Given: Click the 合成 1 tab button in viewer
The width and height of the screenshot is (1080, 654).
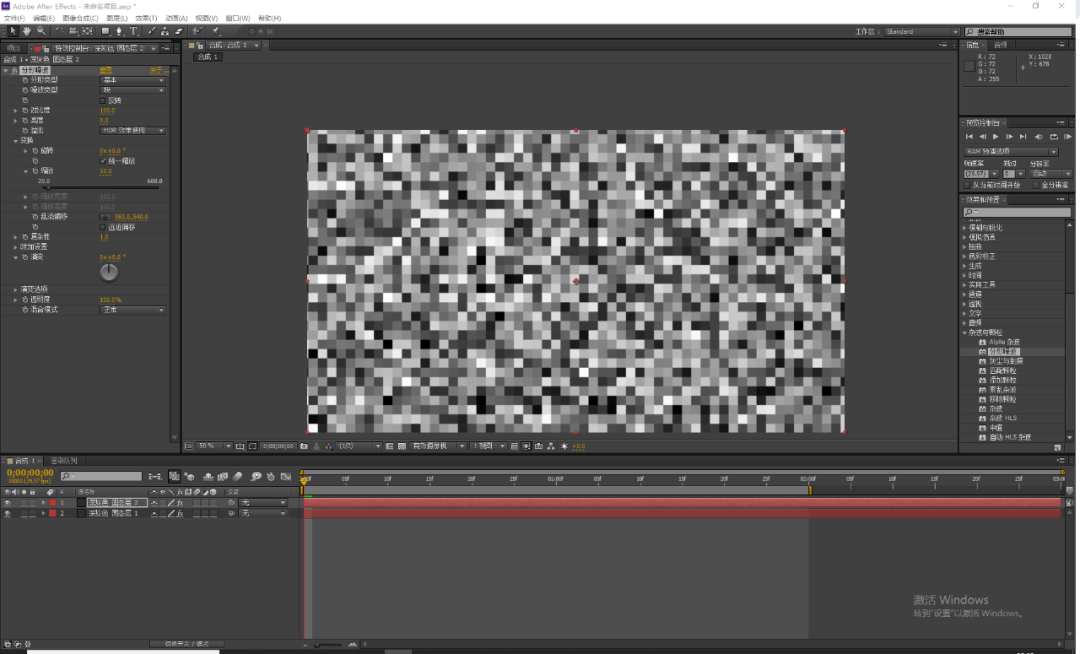Looking at the screenshot, I should [x=208, y=57].
